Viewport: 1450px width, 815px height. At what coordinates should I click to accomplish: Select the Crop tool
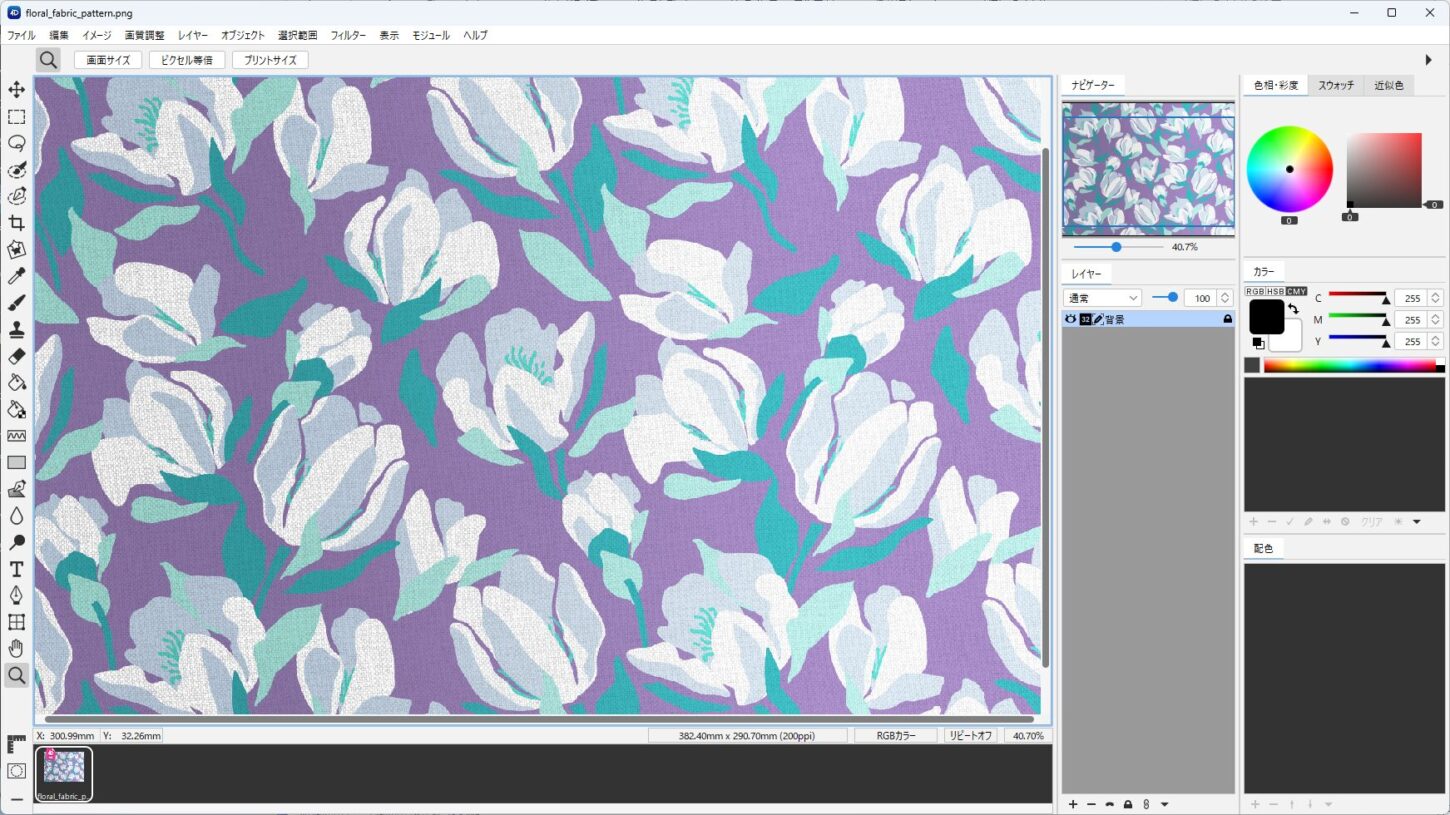(x=16, y=223)
